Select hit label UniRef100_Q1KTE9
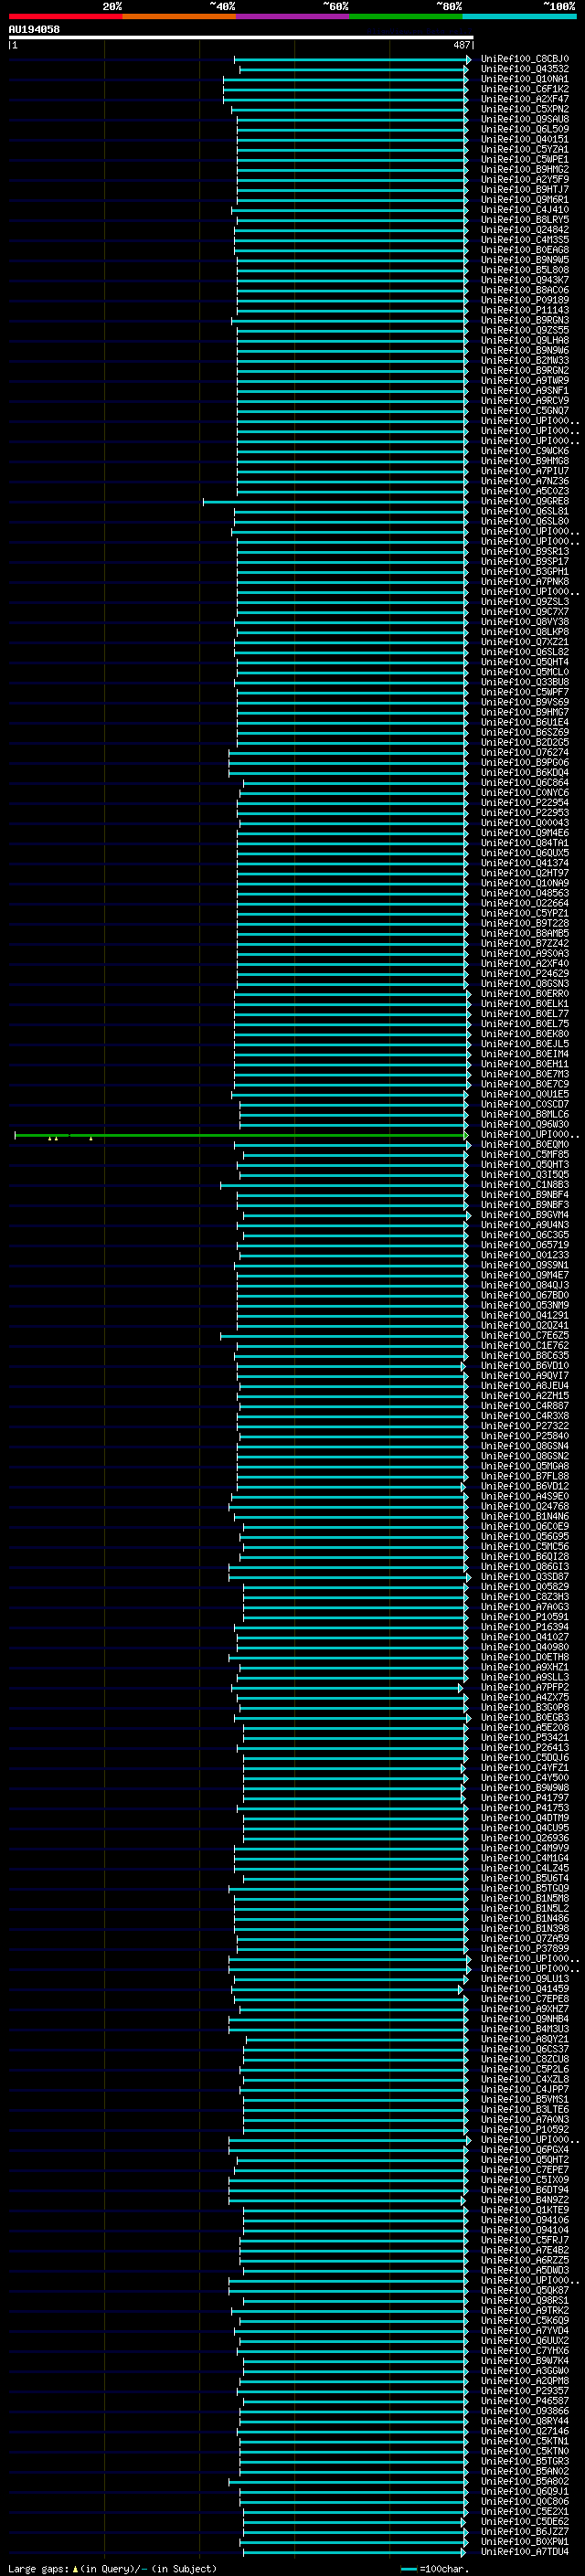 point(524,2210)
